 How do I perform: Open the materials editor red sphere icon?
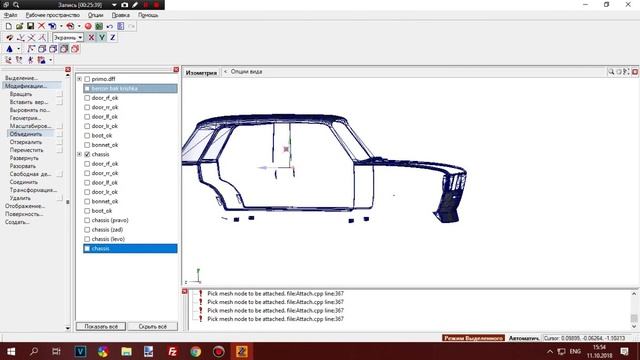point(88,26)
